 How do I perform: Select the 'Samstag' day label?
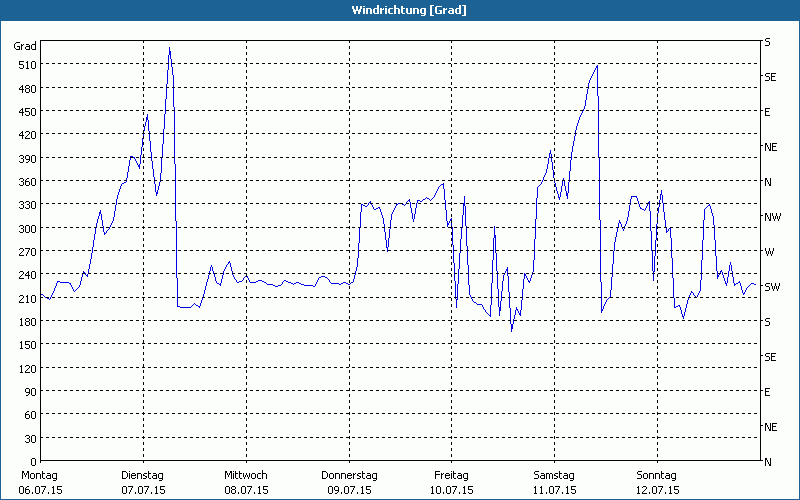click(x=554, y=476)
